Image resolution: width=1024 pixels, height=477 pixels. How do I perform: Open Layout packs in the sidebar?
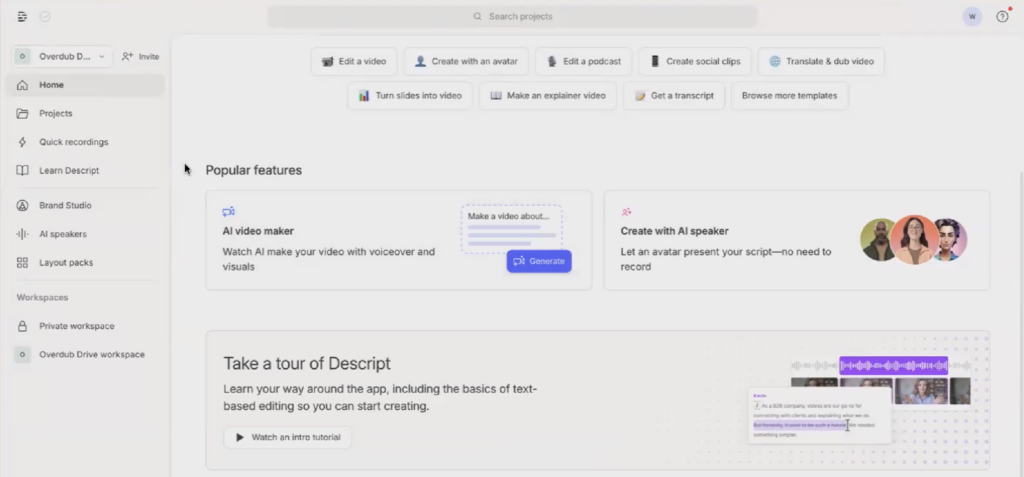click(x=85, y=263)
